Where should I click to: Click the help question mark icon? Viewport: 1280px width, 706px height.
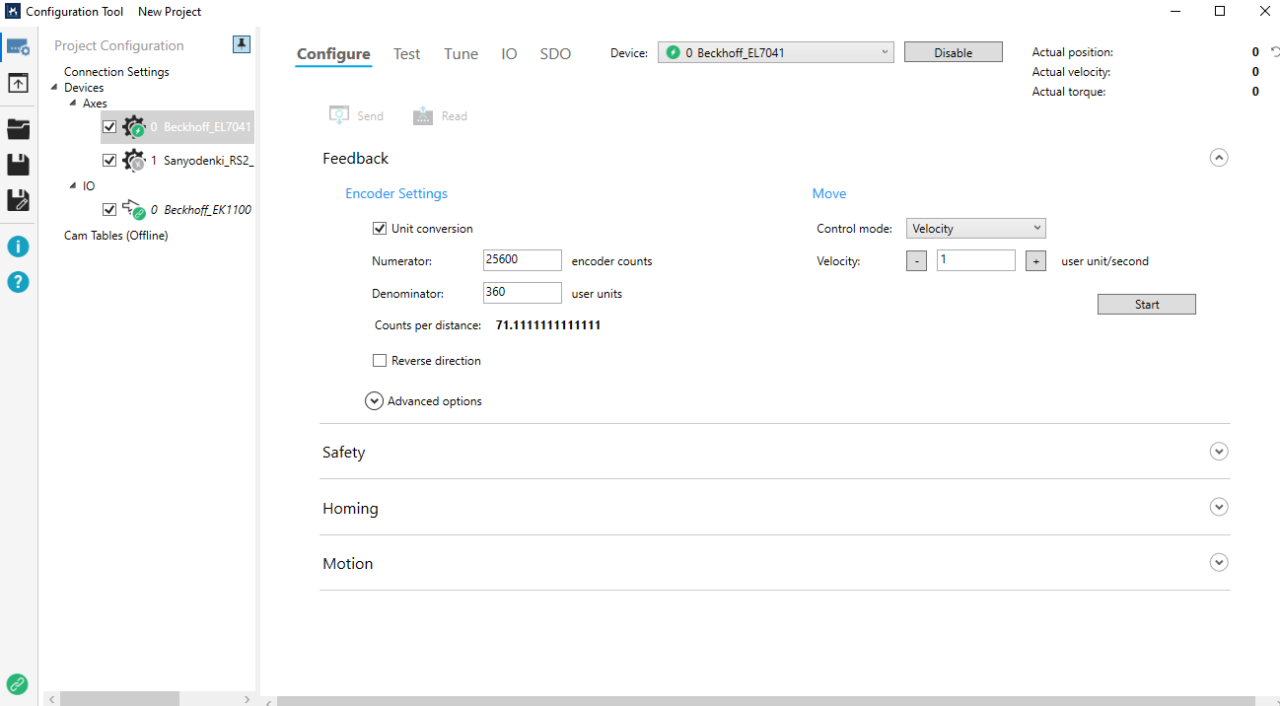click(18, 282)
